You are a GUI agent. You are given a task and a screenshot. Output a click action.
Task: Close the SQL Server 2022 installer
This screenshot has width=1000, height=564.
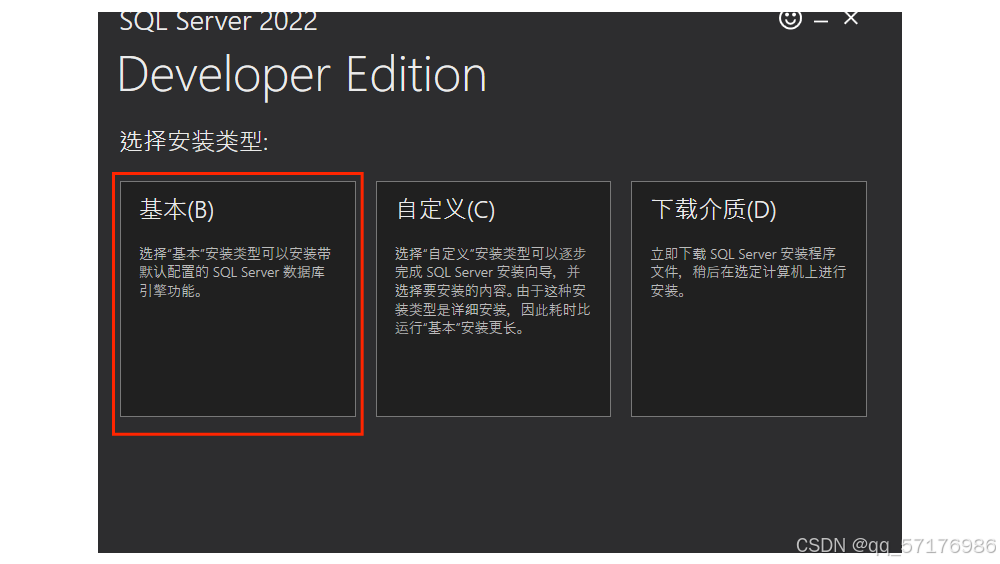[x=851, y=19]
